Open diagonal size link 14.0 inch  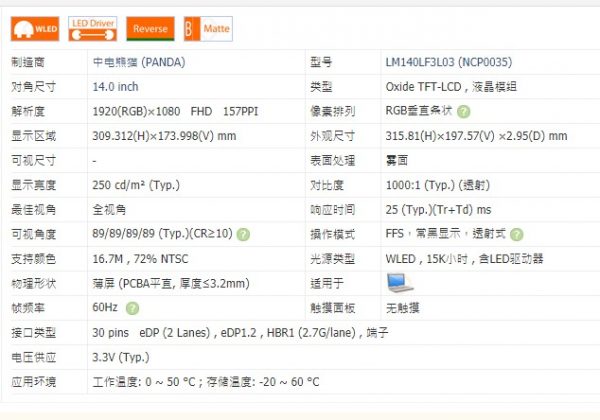(115, 87)
